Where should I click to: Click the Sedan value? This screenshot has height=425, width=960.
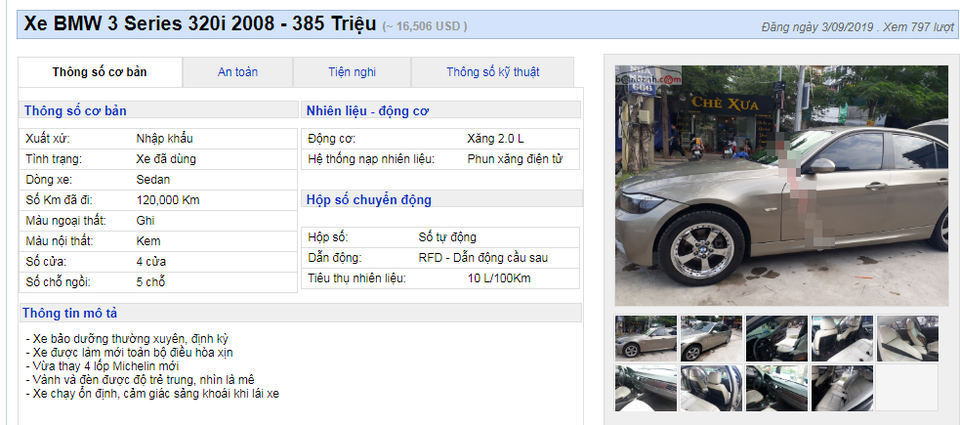(153, 179)
